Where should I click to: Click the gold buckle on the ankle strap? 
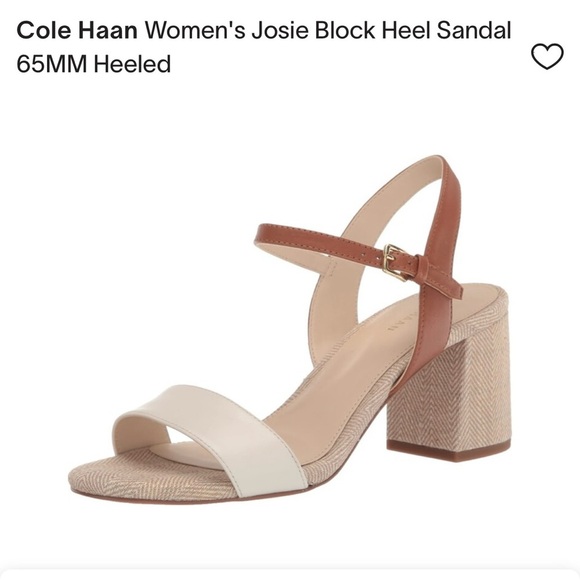pyautogui.click(x=393, y=262)
